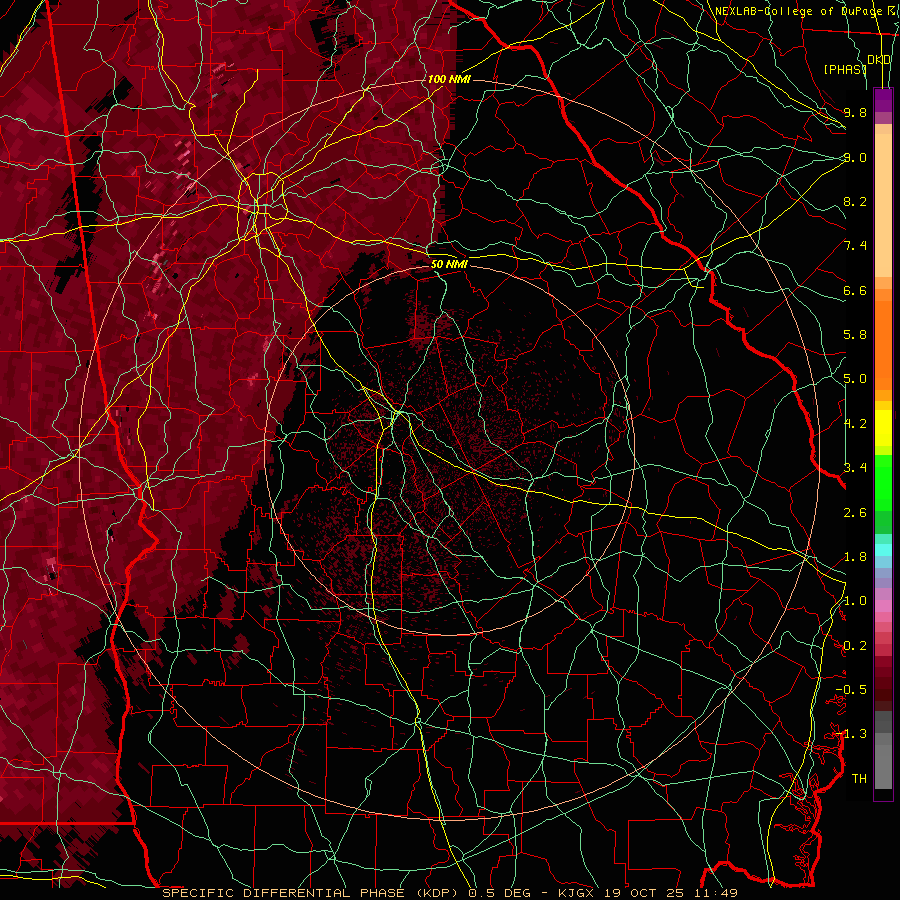Click the 0.5 DEG elevation text
The width and height of the screenshot is (900, 900).
pos(500,893)
